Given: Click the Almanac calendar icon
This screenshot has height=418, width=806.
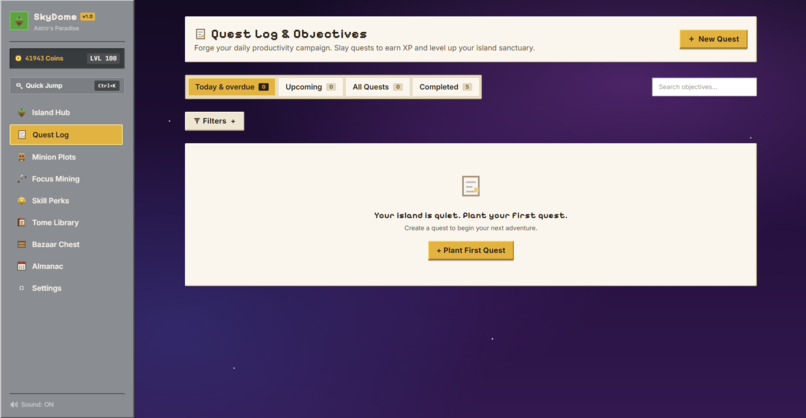Looking at the screenshot, I should coord(22,266).
